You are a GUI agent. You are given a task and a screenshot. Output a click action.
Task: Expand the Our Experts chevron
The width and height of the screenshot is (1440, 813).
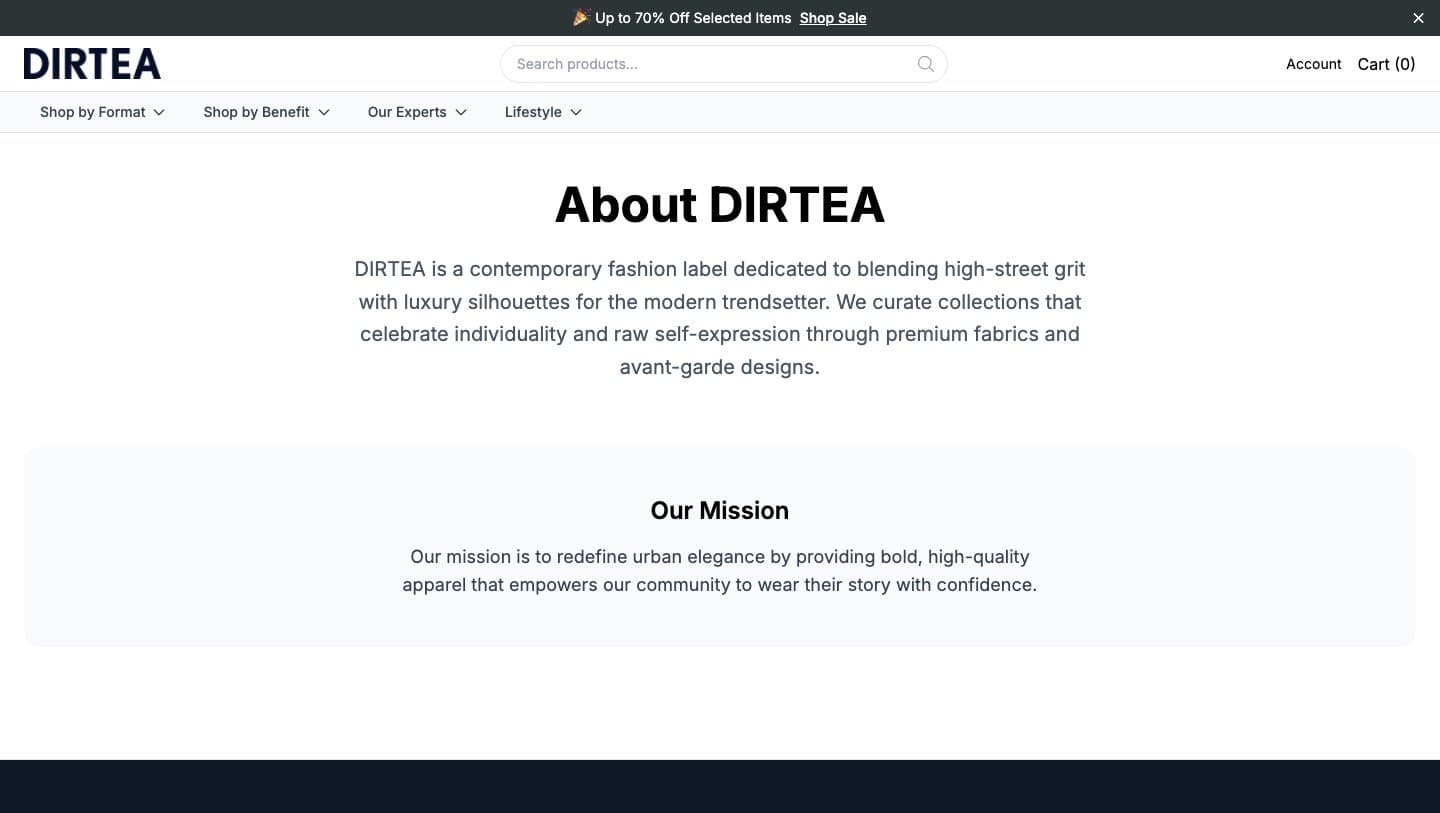click(461, 112)
